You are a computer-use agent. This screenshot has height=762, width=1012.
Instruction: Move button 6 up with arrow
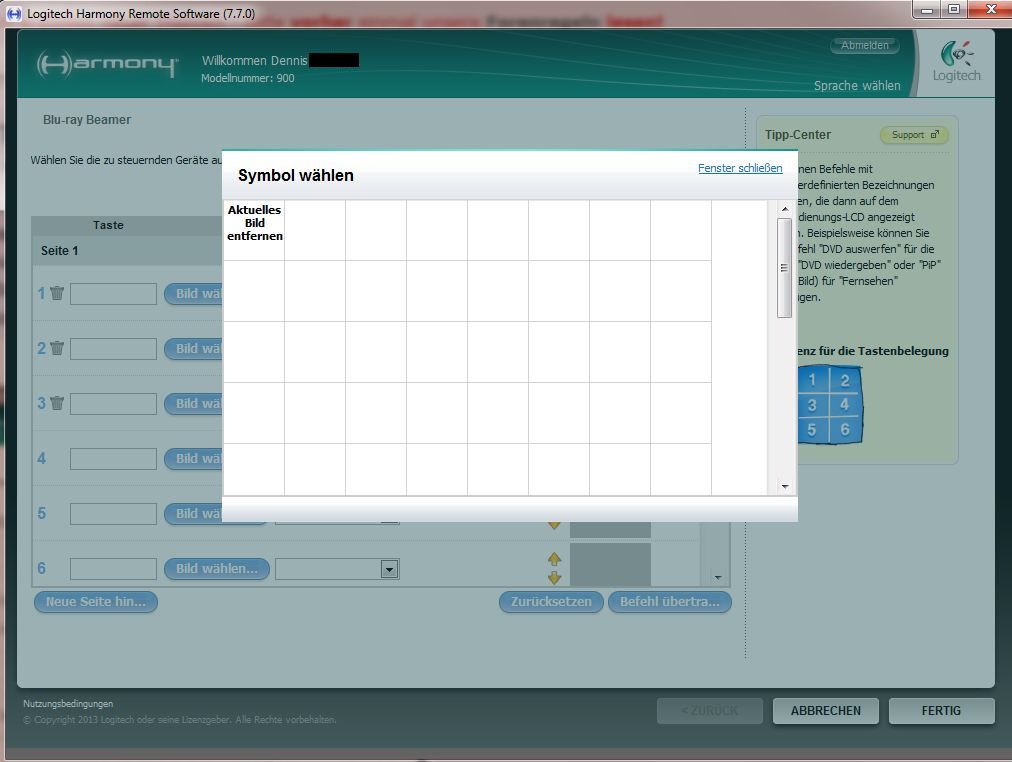tap(554, 559)
